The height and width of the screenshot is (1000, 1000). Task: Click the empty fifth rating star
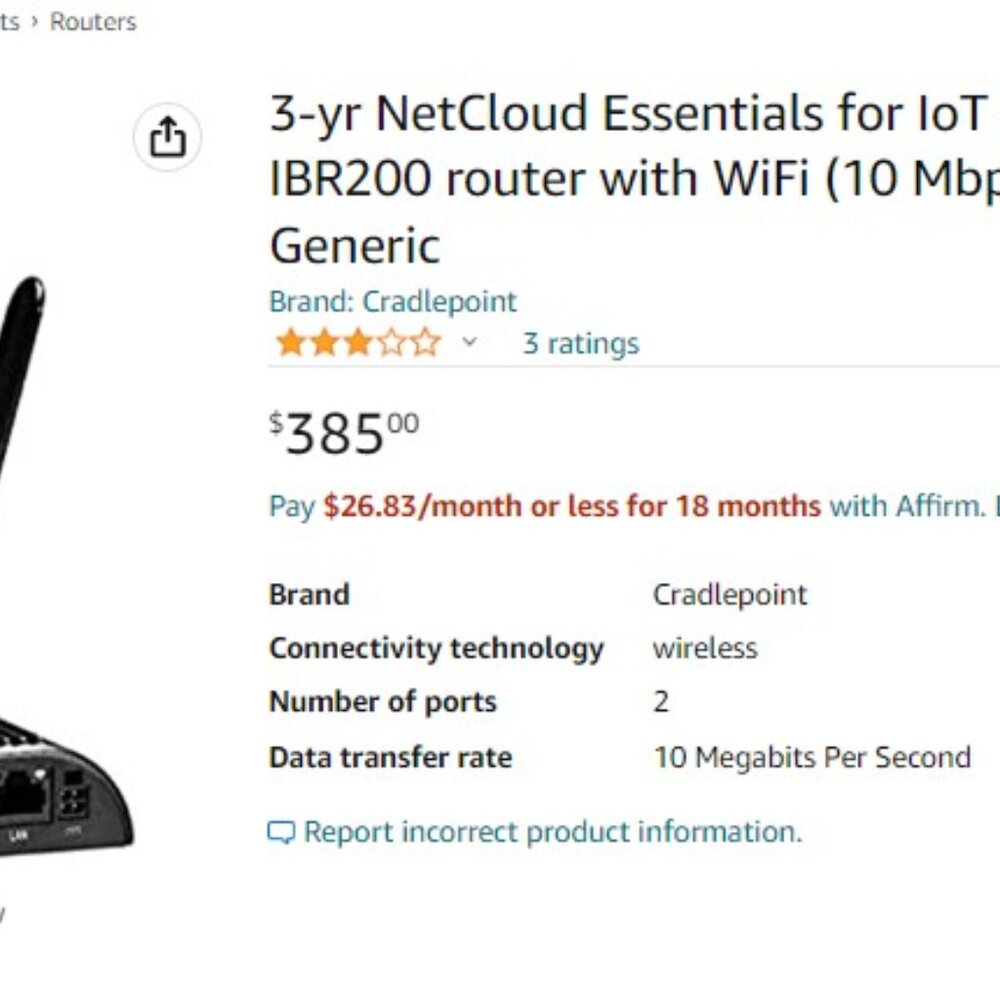(x=425, y=342)
